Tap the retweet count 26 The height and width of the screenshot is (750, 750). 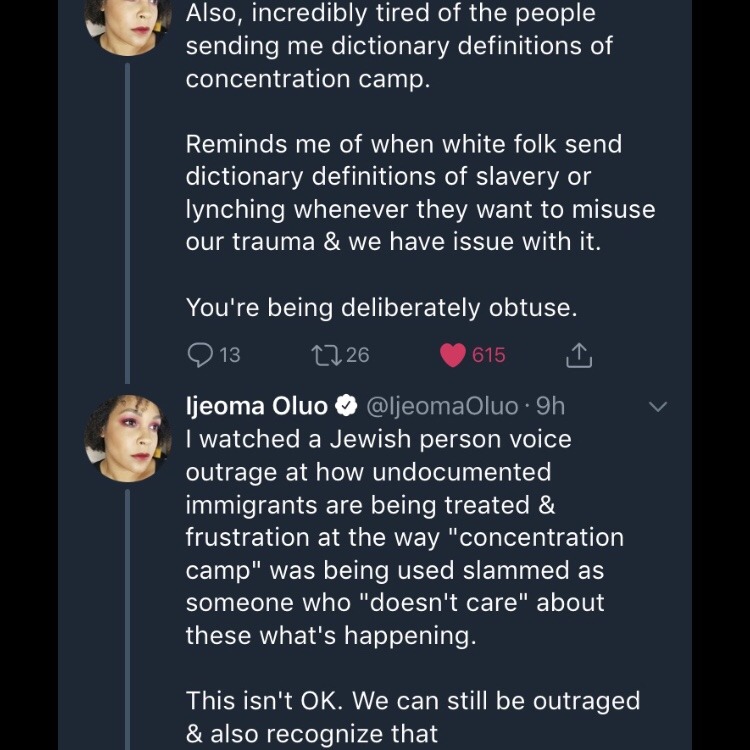pos(357,355)
